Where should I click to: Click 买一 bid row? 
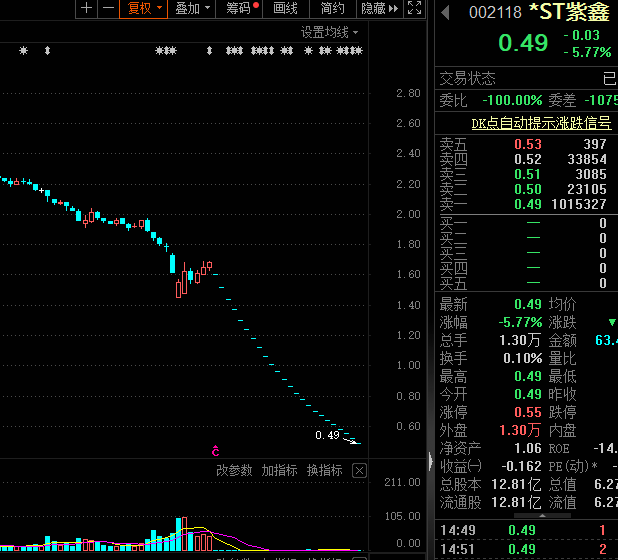(526, 223)
